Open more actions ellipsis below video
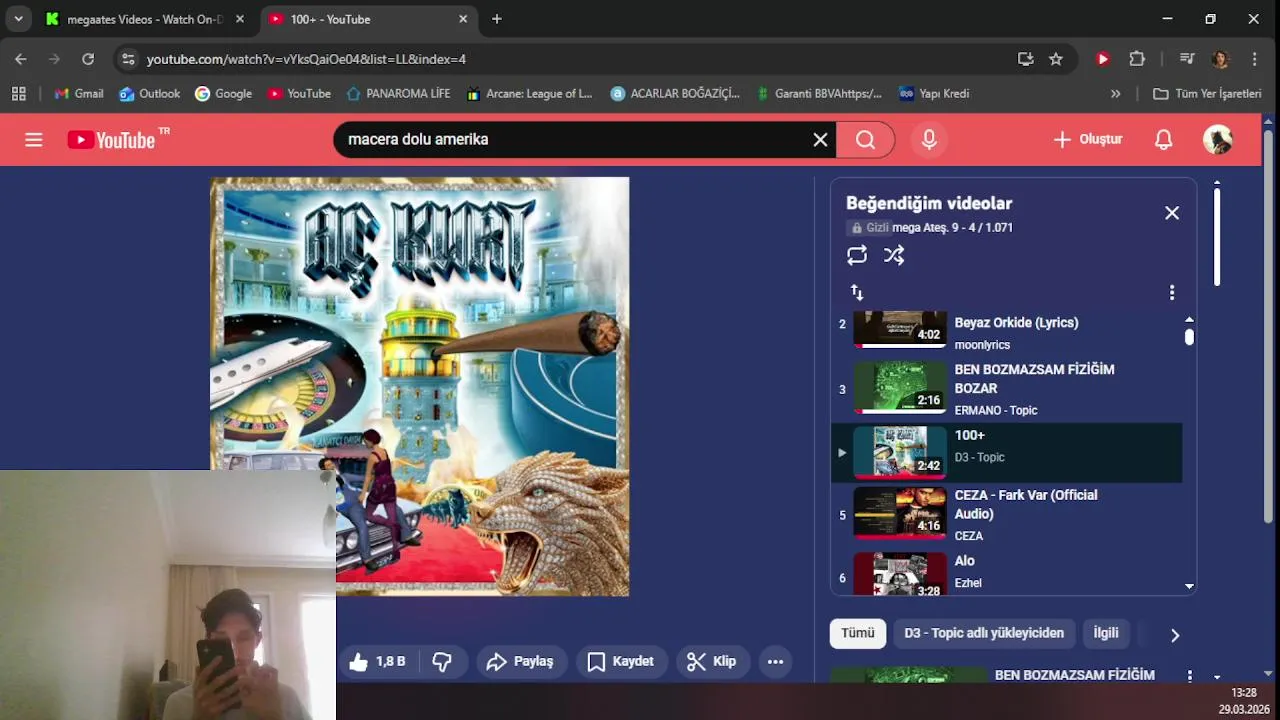The width and height of the screenshot is (1280, 720). [x=775, y=661]
